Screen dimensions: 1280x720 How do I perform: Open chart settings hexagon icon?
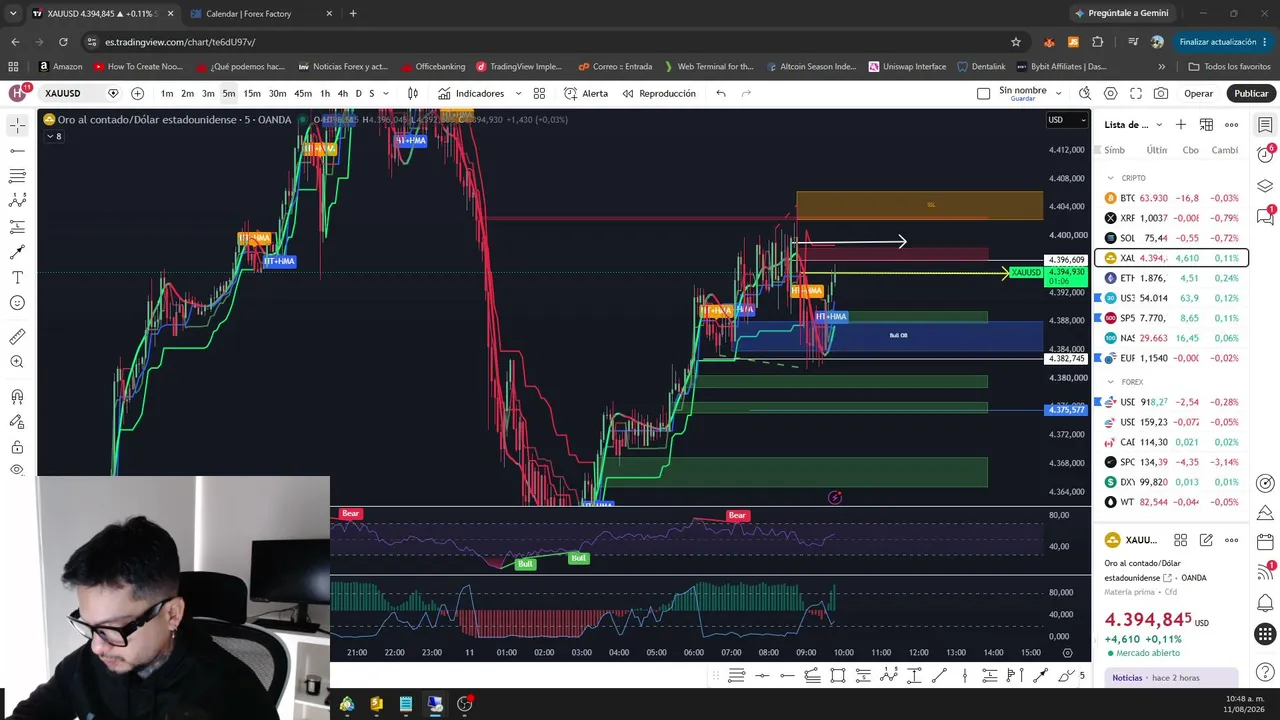(1110, 93)
